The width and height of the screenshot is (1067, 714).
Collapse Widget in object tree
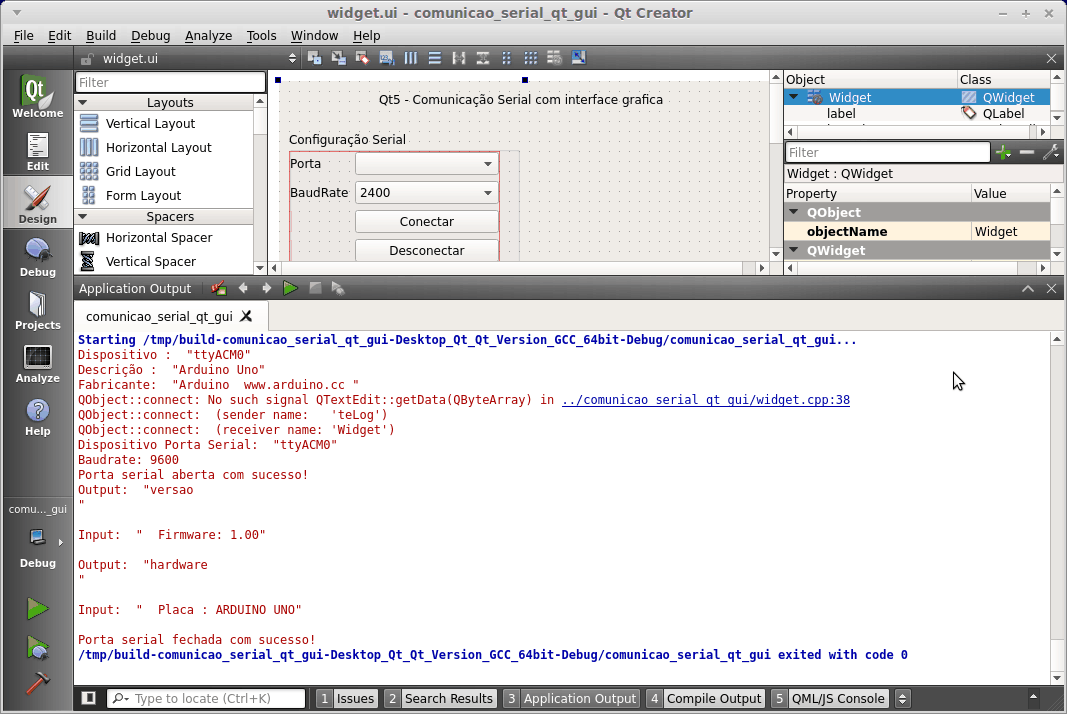pos(793,97)
